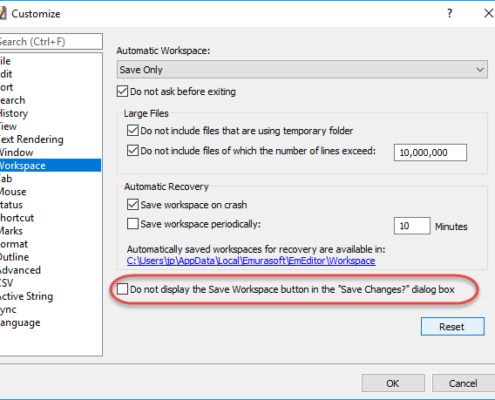Uncheck files using temporary folder option

pos(133,130)
